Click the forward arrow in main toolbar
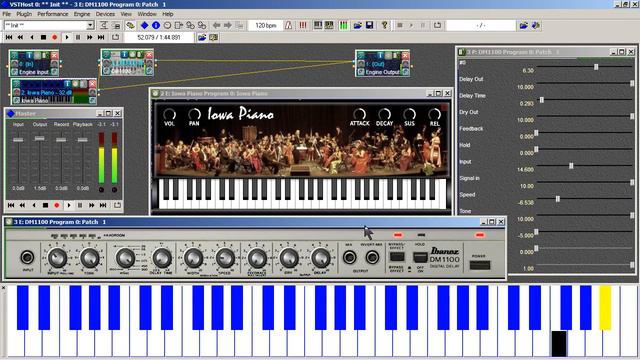The width and height of the screenshot is (640, 360). pyautogui.click(x=228, y=25)
